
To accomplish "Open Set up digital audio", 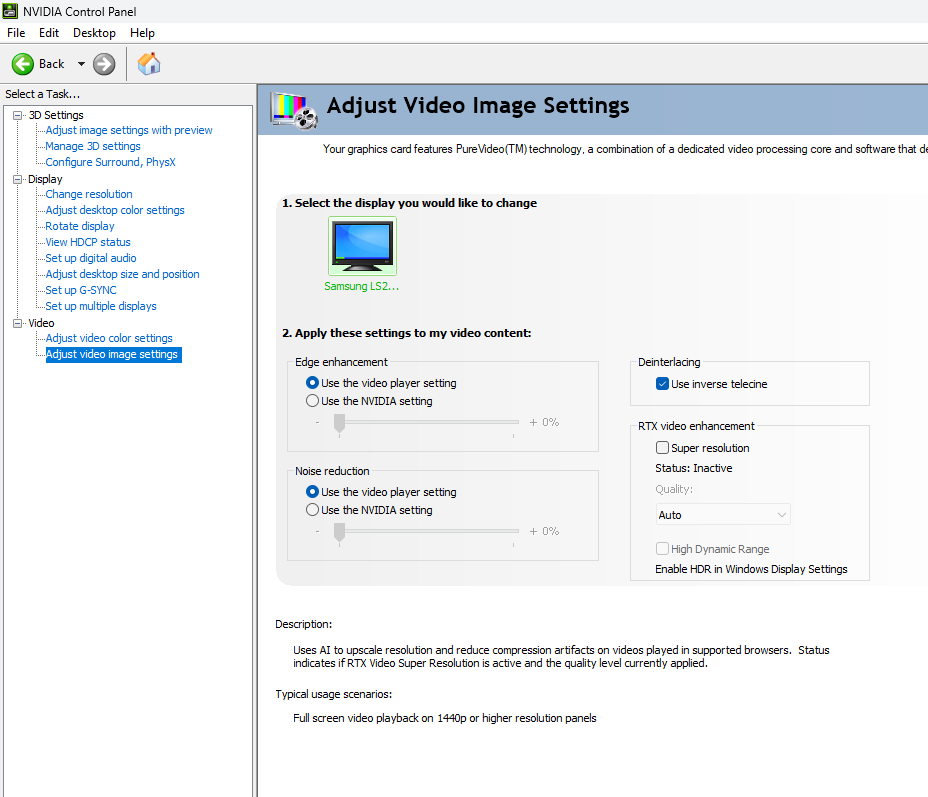I will pos(91,258).
